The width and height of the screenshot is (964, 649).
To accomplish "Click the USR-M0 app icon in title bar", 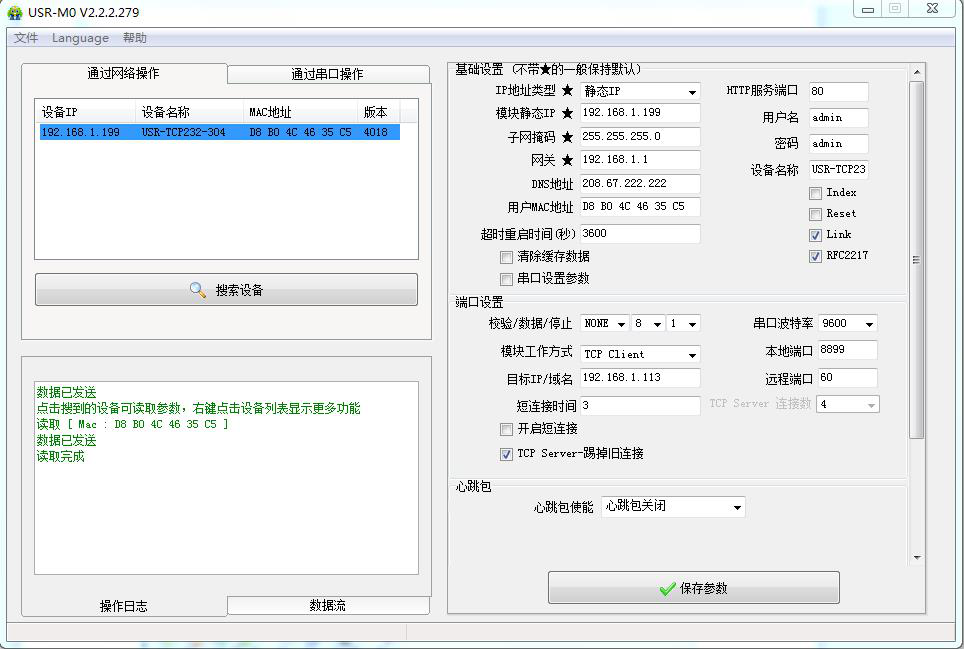I will 14,12.
